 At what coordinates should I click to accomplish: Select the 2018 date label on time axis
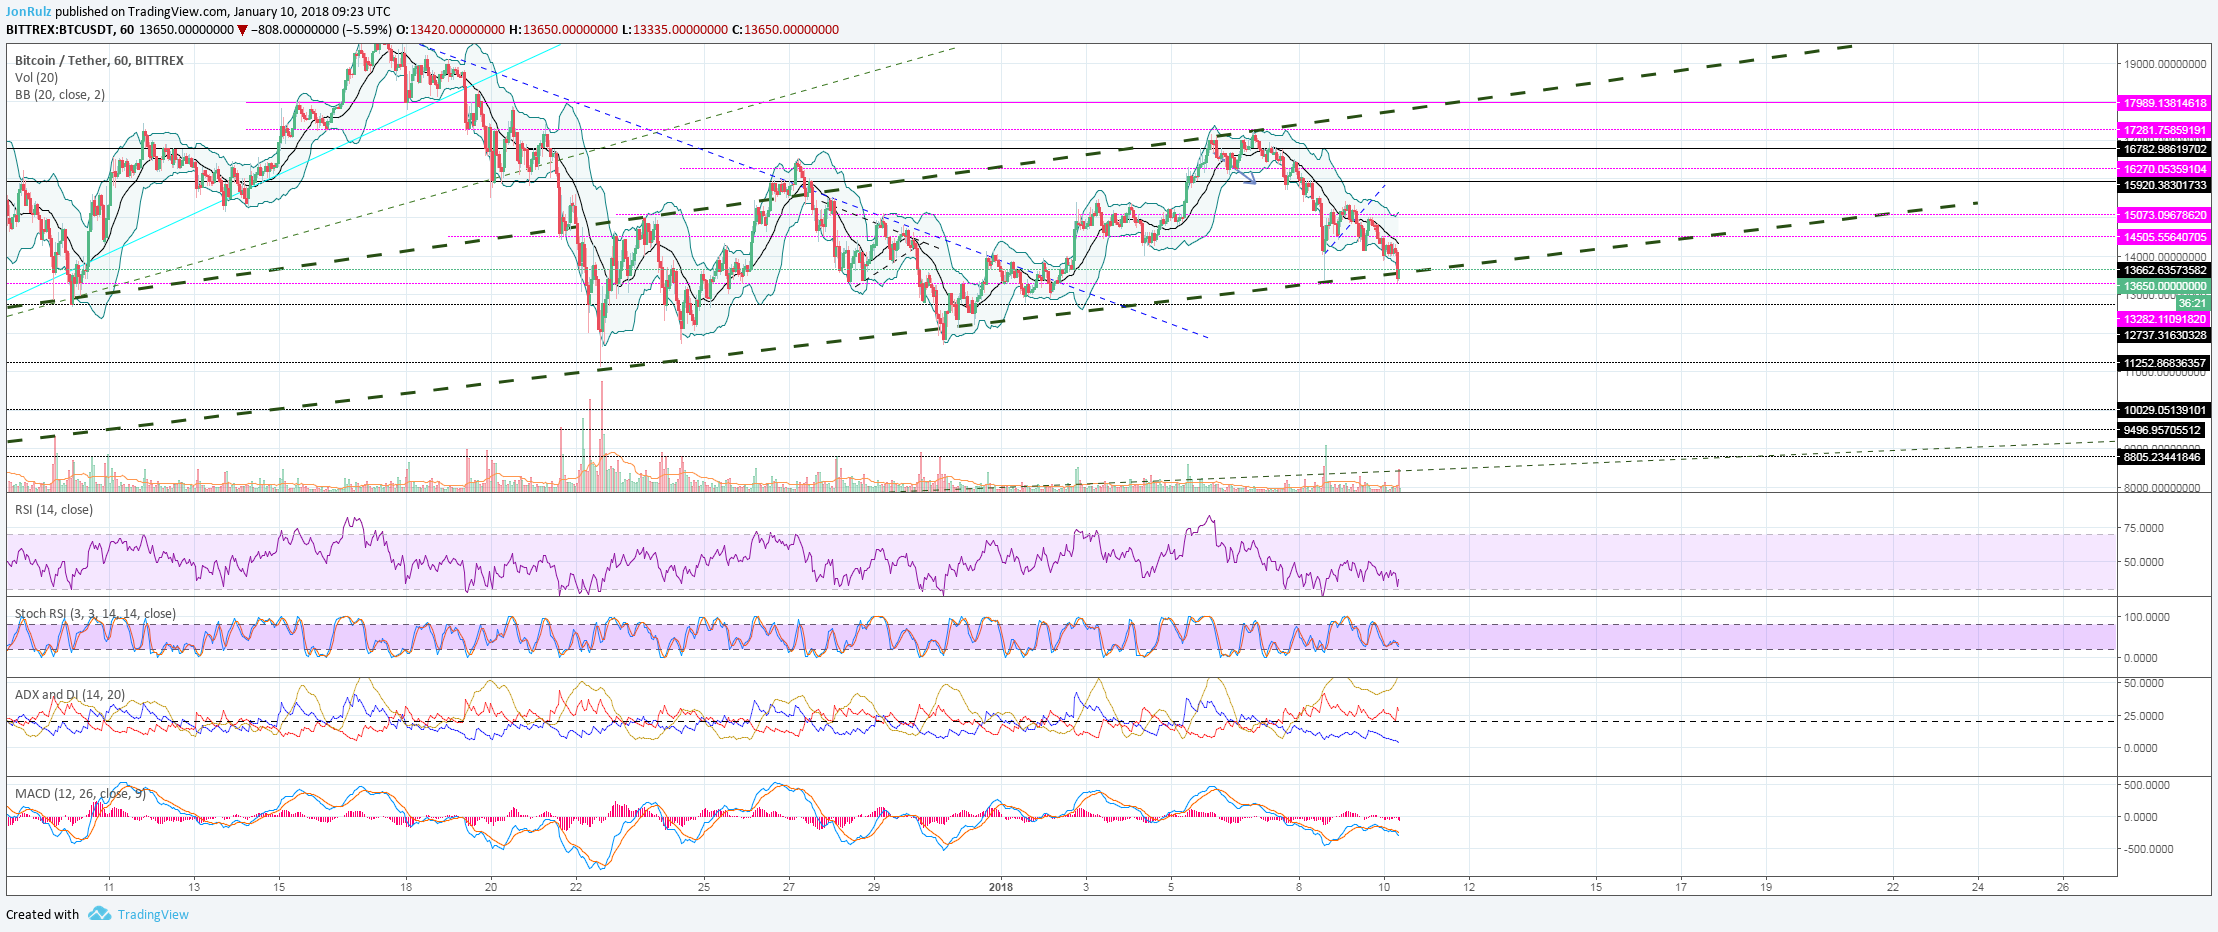[x=1000, y=886]
